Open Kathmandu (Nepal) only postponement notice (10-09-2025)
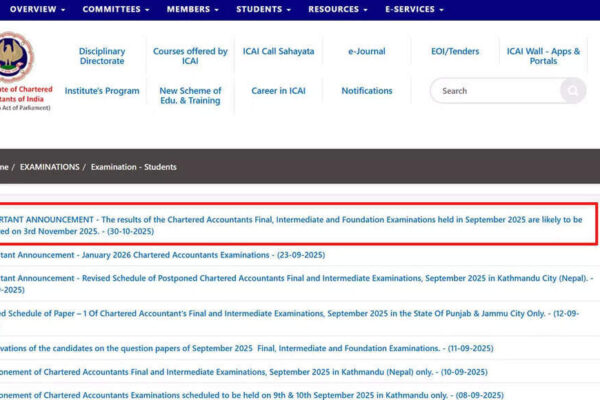This screenshot has height=400, width=600. [244, 372]
